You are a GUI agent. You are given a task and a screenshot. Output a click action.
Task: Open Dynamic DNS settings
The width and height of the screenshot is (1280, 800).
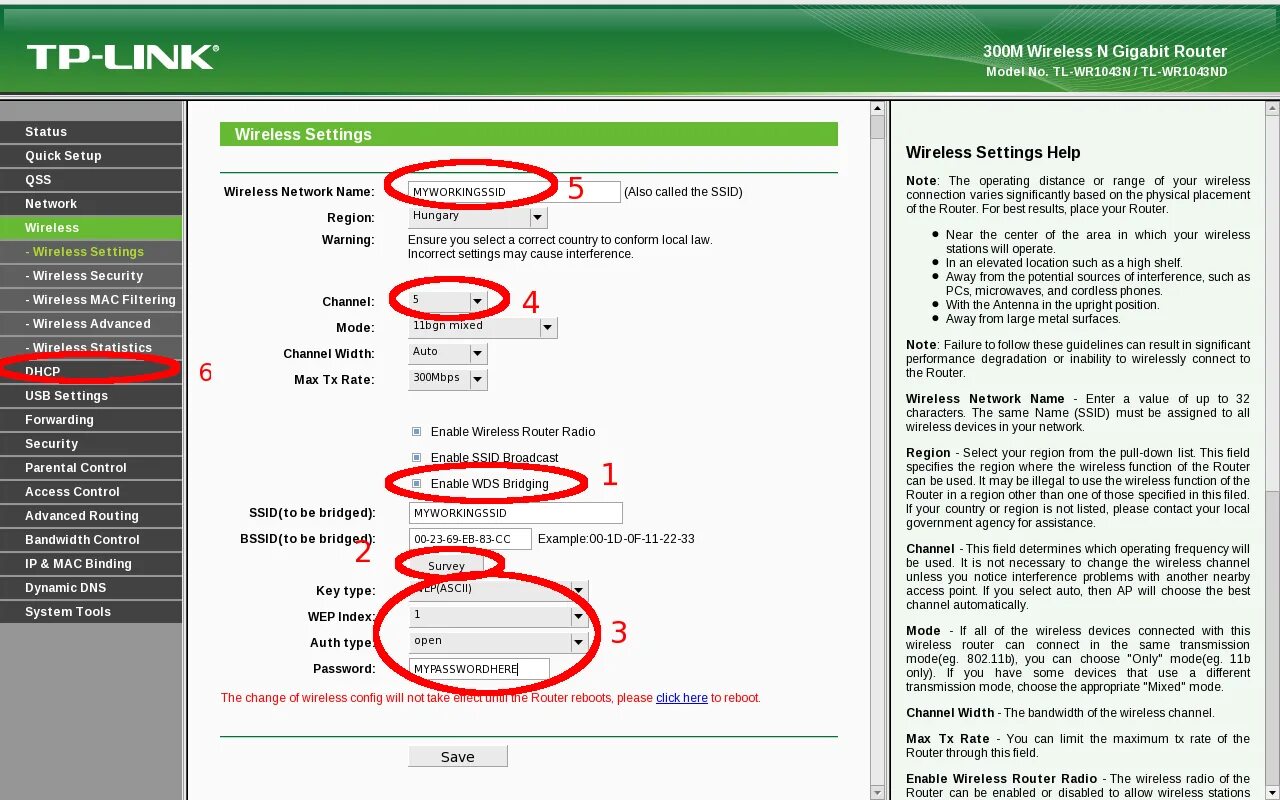91,588
